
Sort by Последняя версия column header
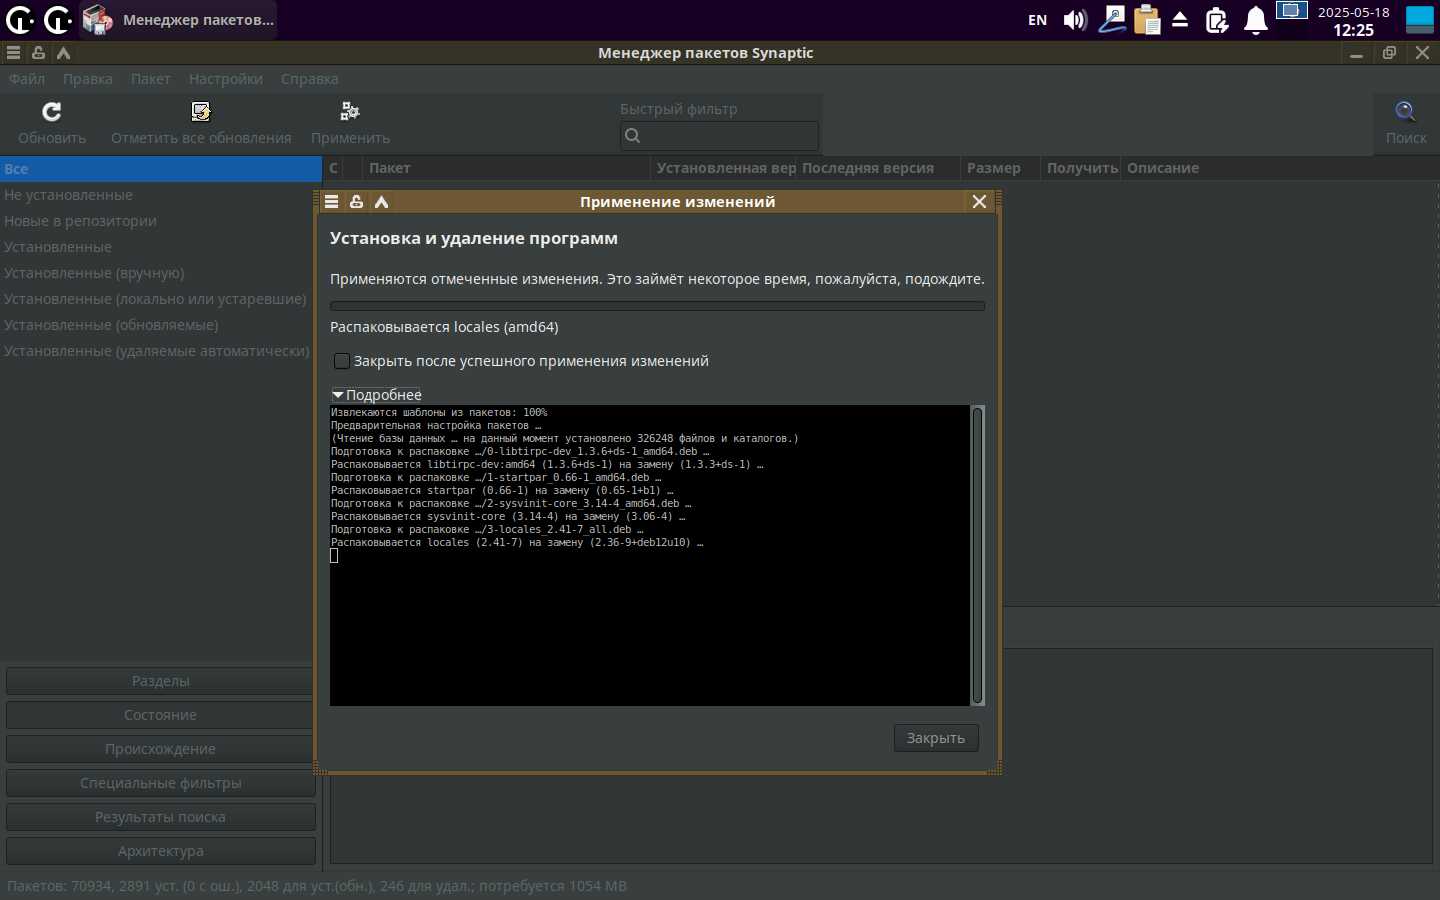click(879, 168)
